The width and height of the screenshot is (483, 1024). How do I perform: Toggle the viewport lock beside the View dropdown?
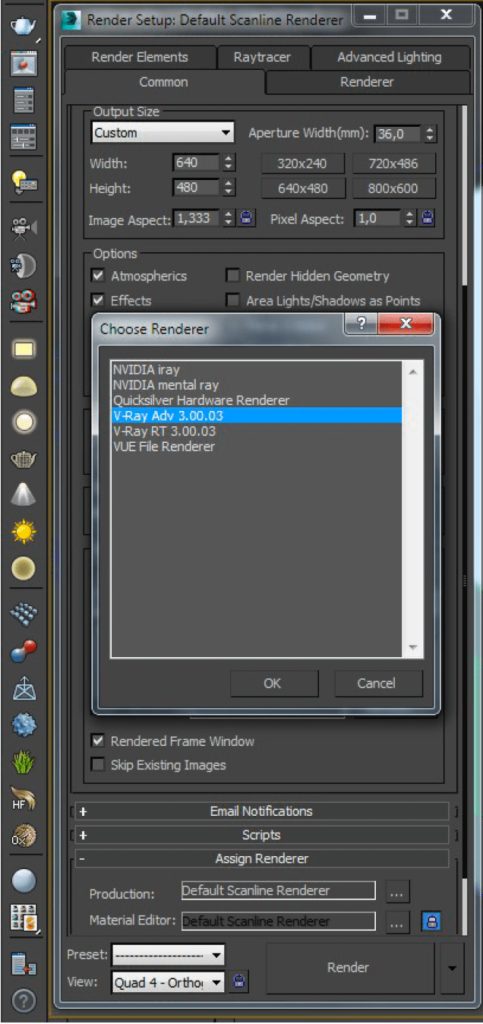point(239,981)
